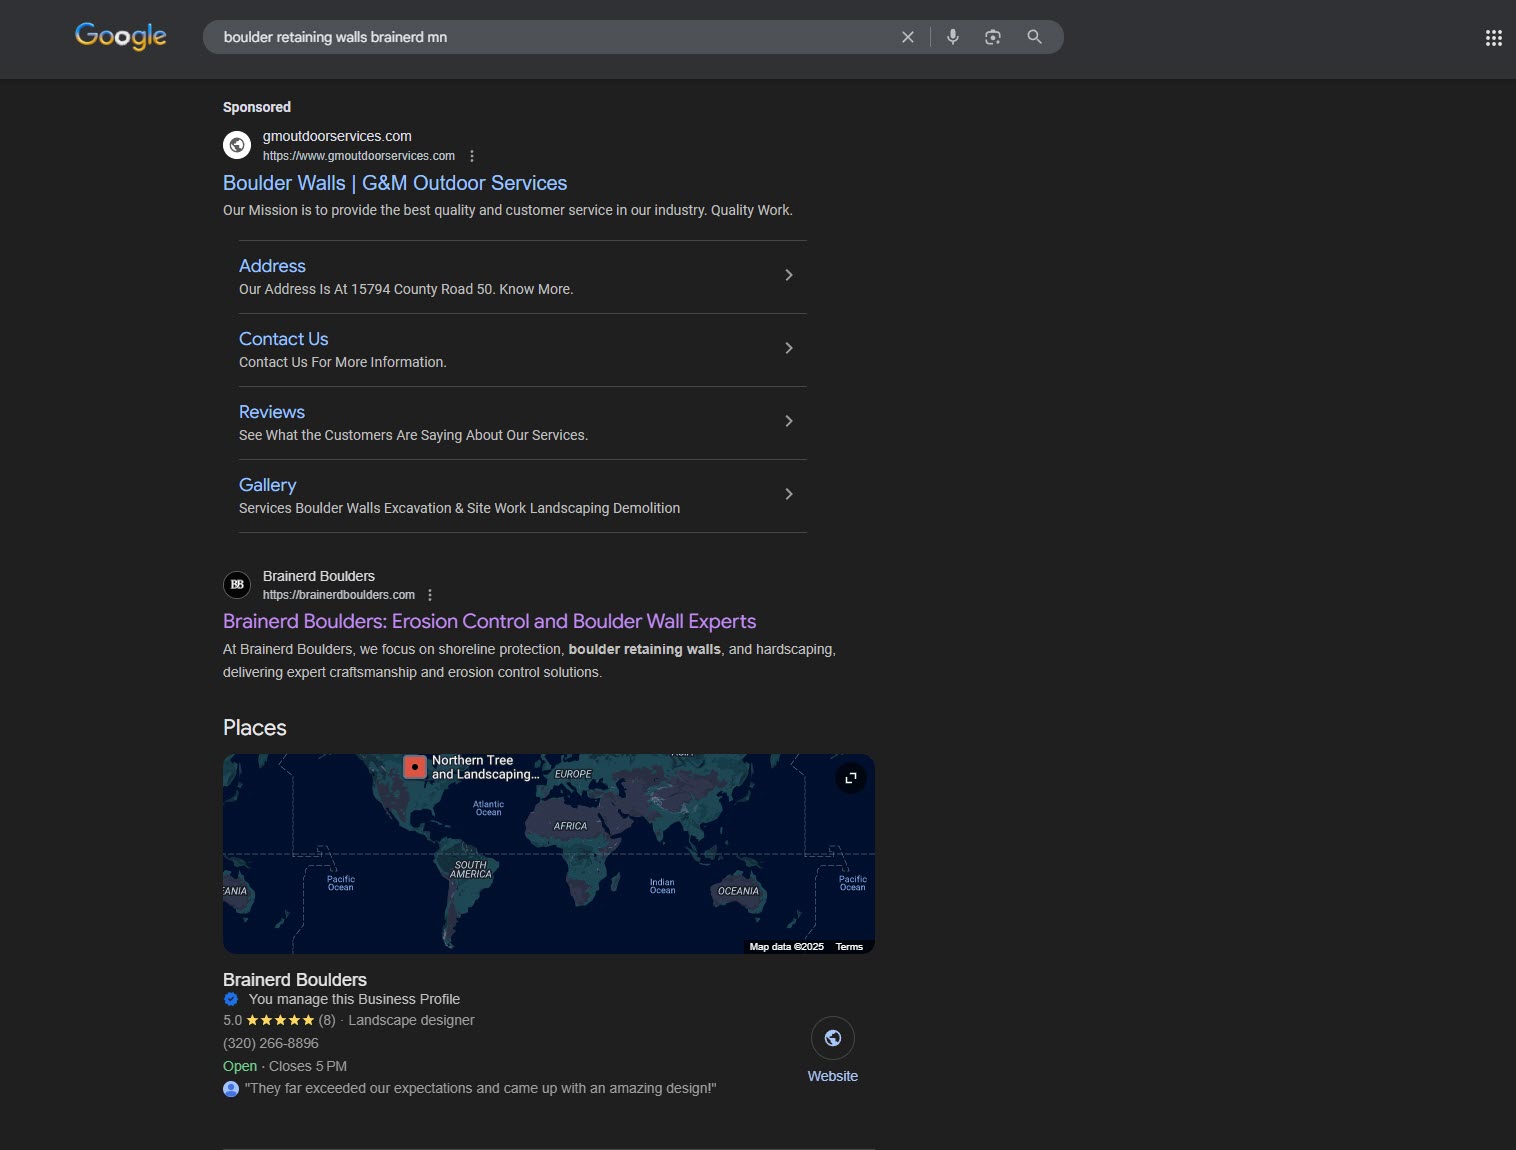Expand the Places map to full view
The width and height of the screenshot is (1516, 1150).
click(851, 778)
